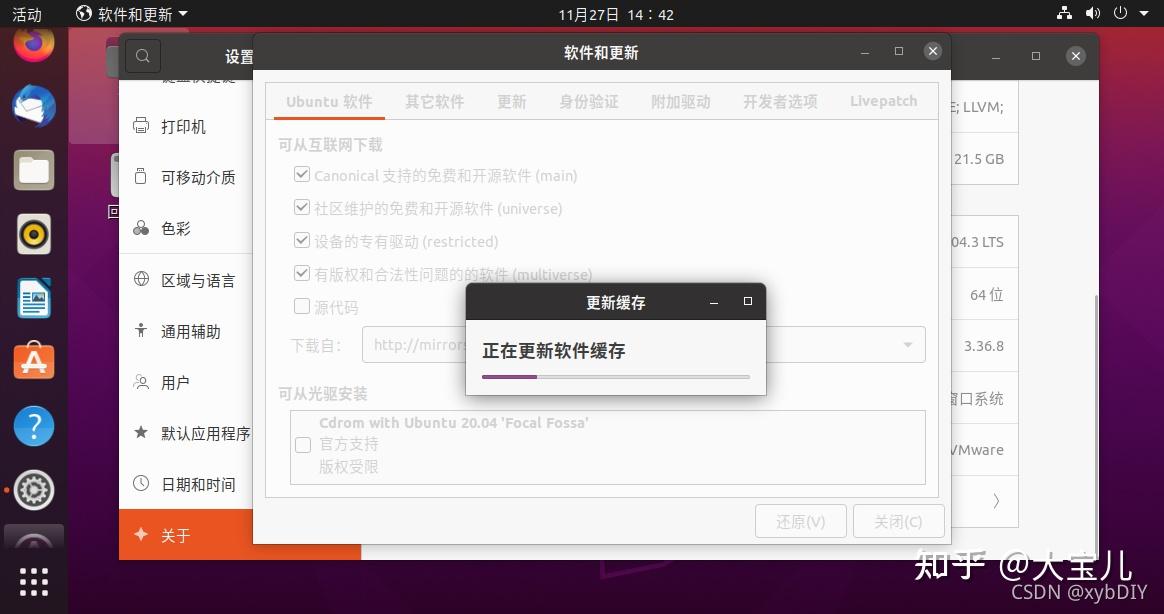Viewport: 1164px width, 614px height.
Task: Open volume icon in top bar
Action: [1093, 13]
